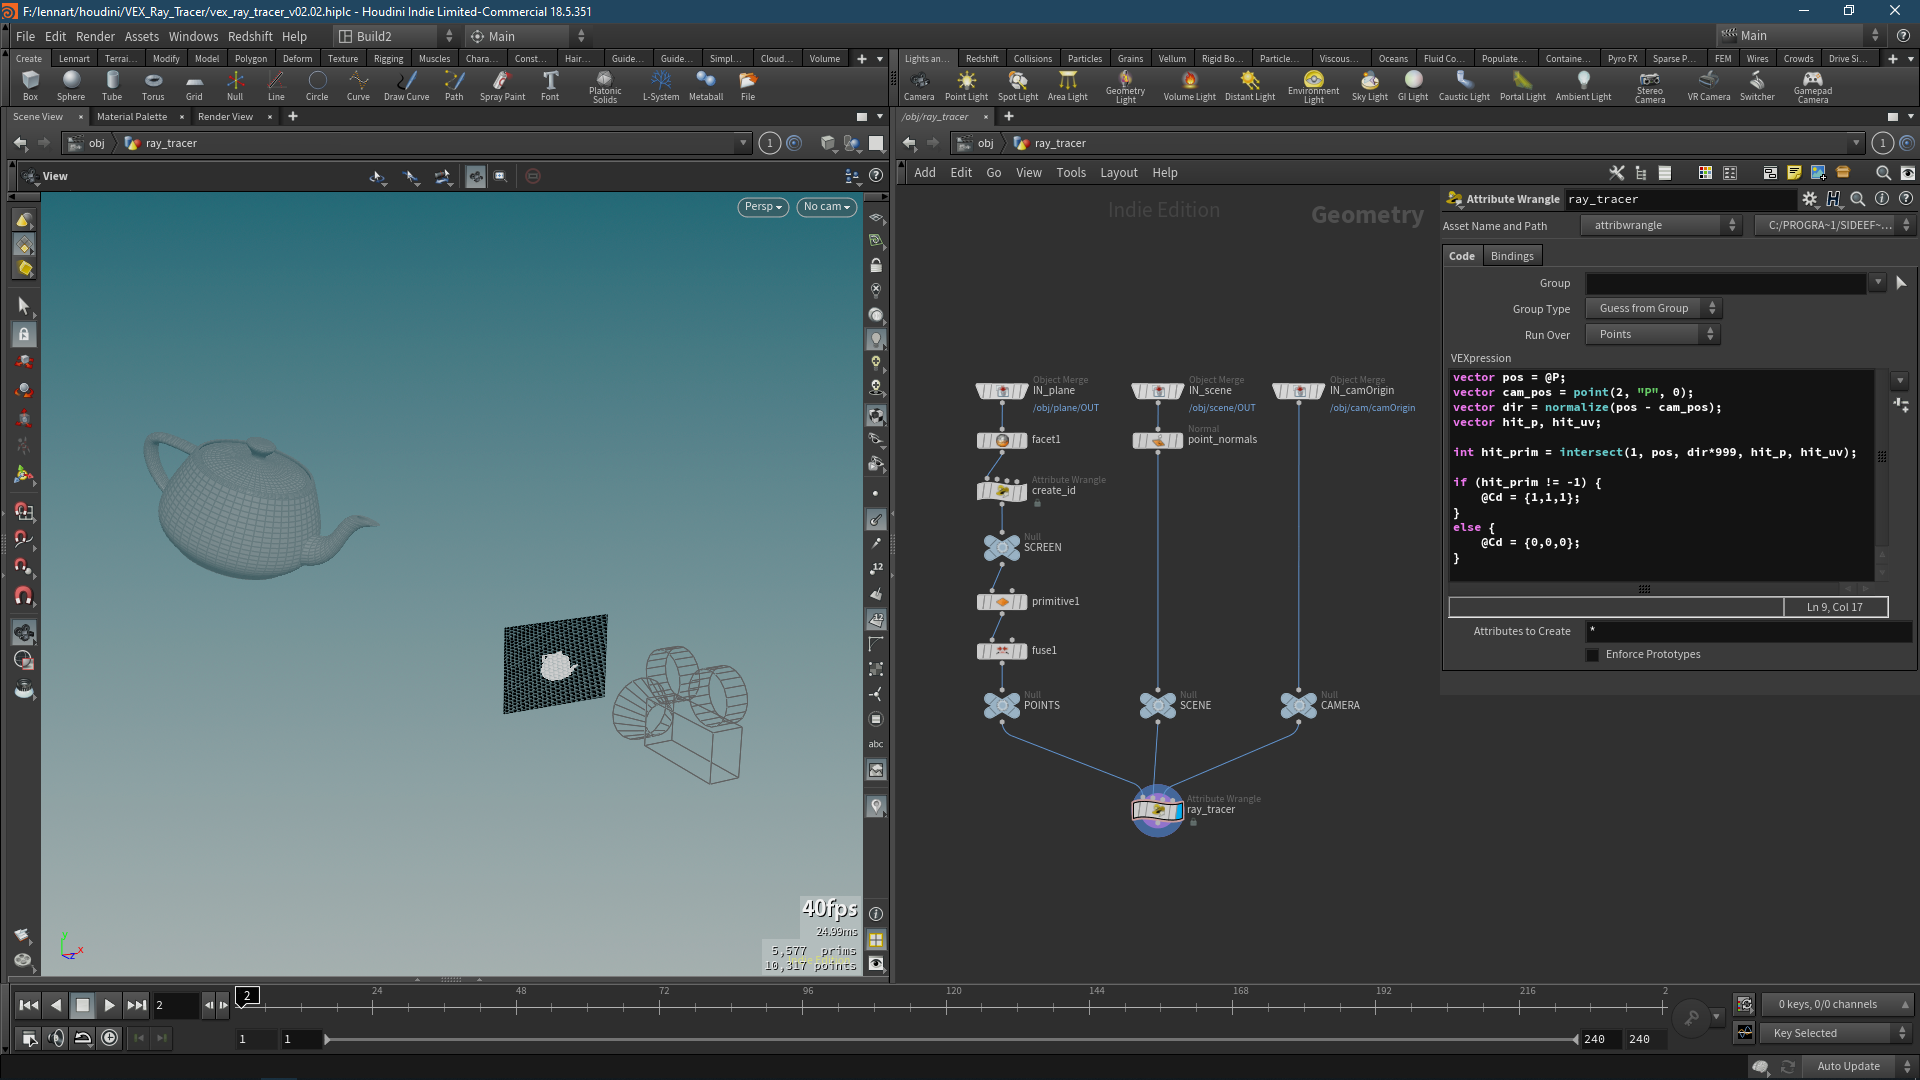This screenshot has height=1080, width=1920.
Task: Toggle viewport lock camera icon
Action: [876, 266]
